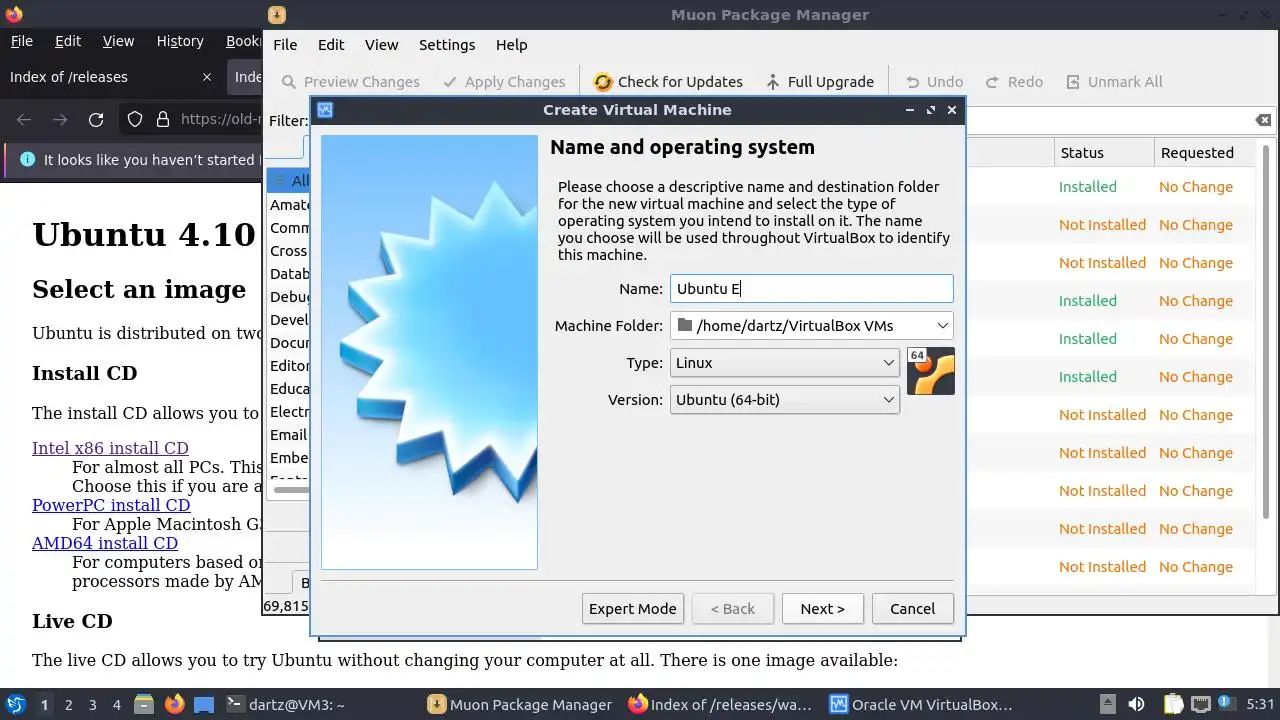Click the Expert Mode button
Viewport: 1280px width, 720px height.
point(632,608)
